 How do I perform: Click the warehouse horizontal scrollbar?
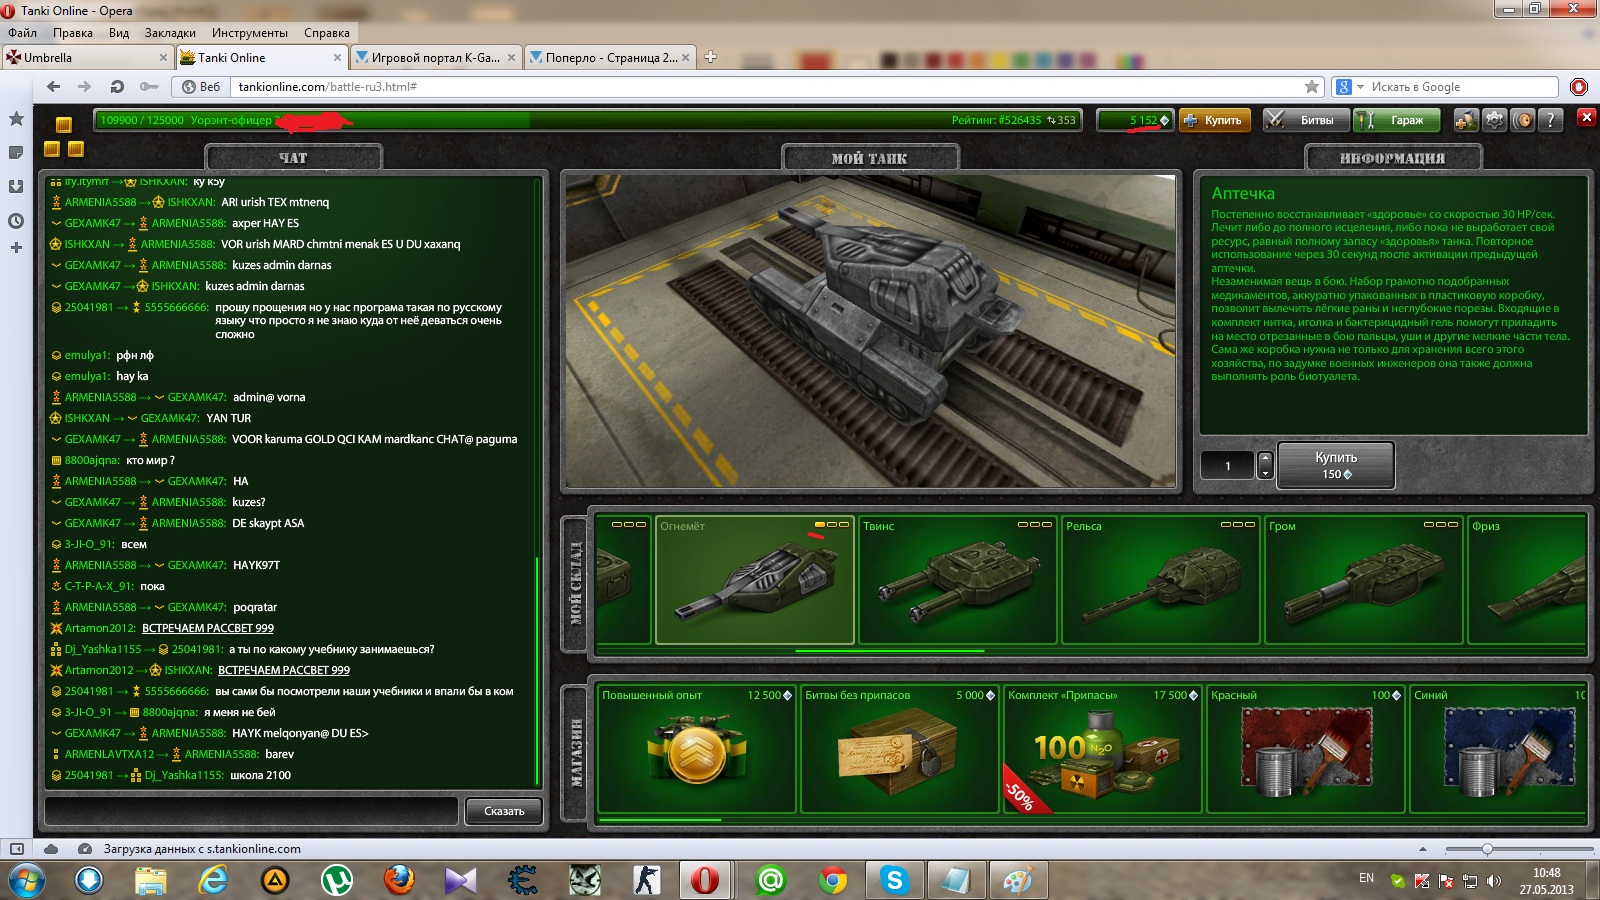tap(889, 651)
